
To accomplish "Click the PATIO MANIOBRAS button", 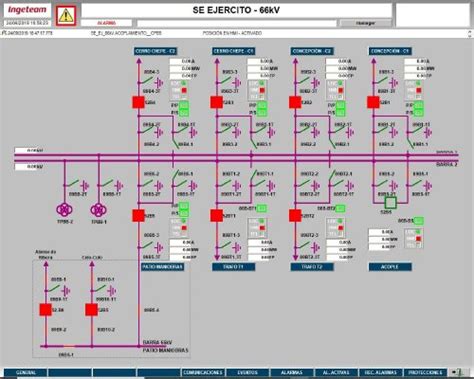I will [x=162, y=267].
